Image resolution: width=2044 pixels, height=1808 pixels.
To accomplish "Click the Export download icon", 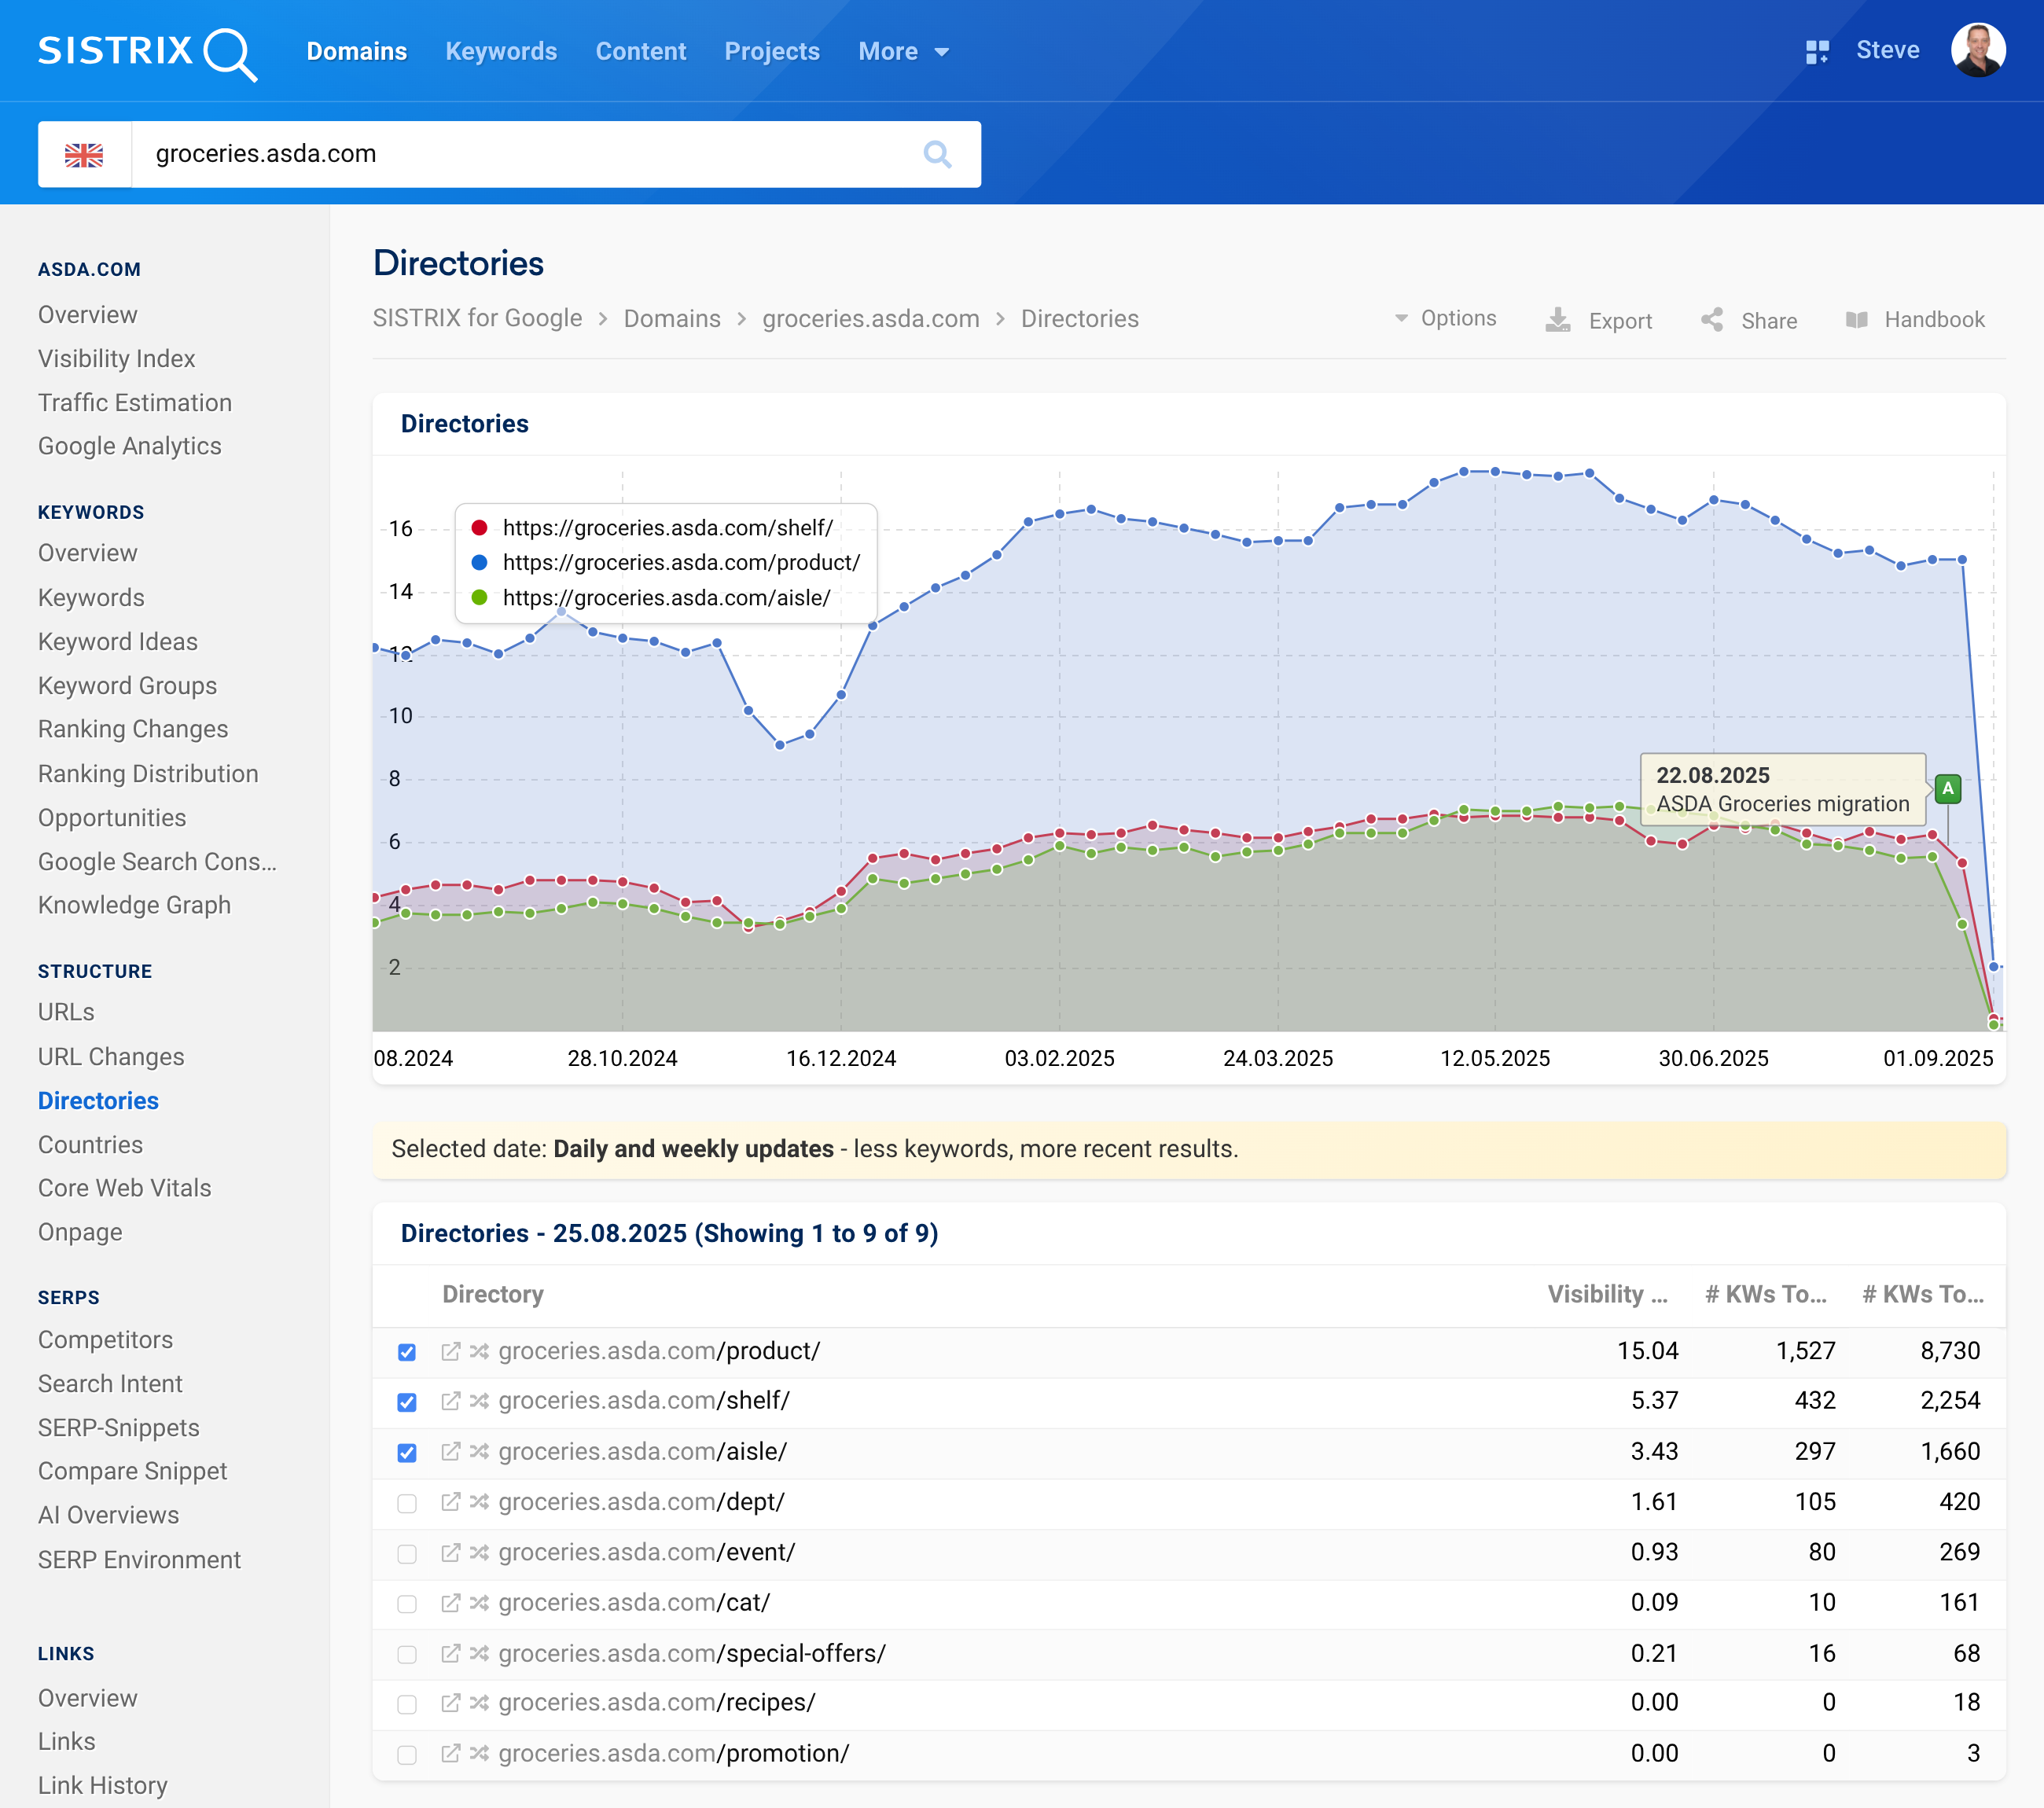I will coord(1557,320).
